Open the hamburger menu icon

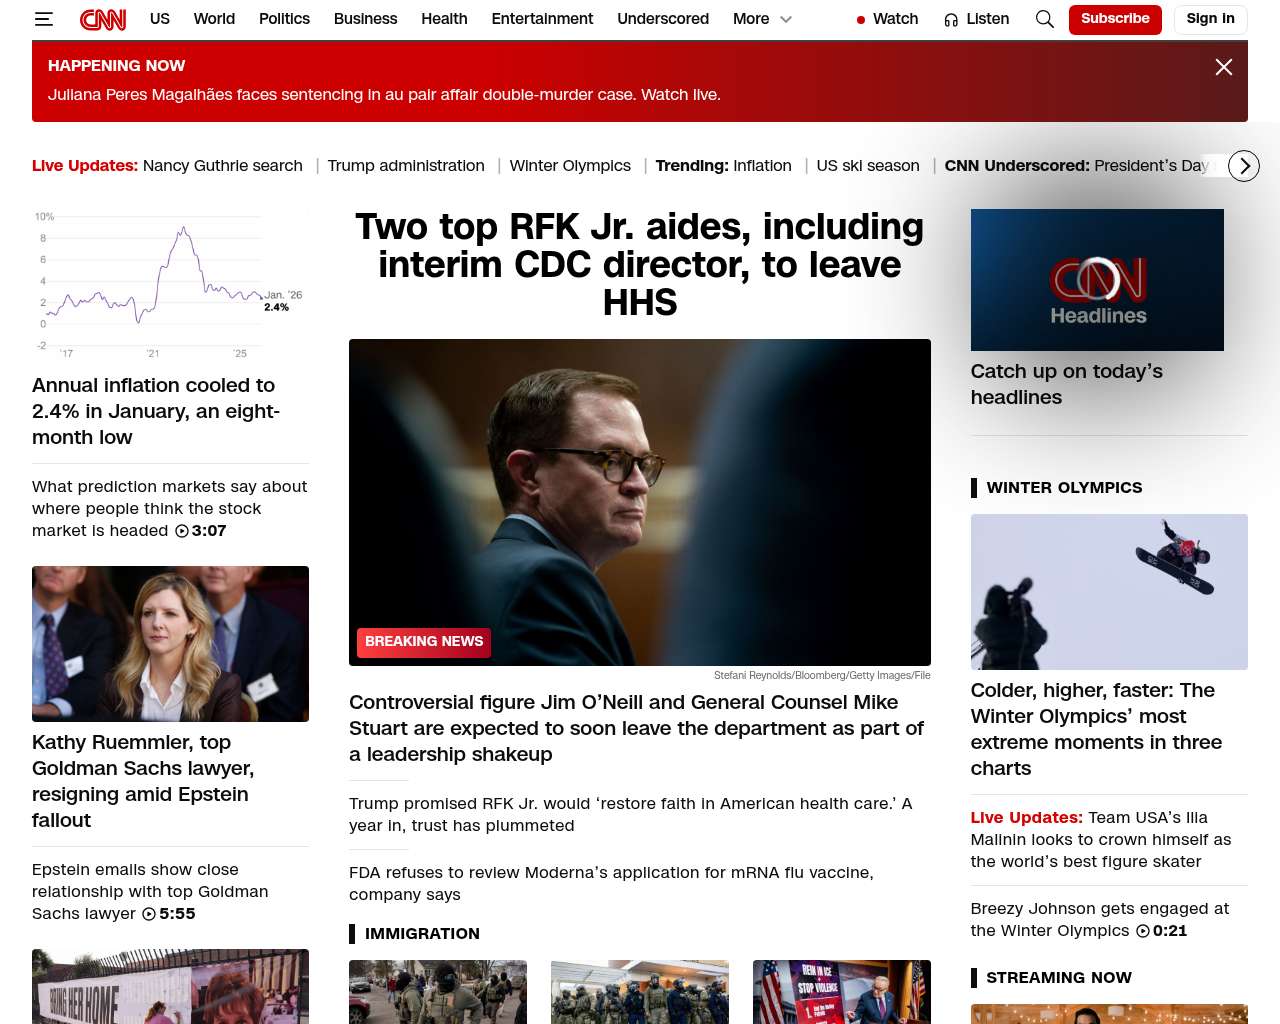[43, 19]
